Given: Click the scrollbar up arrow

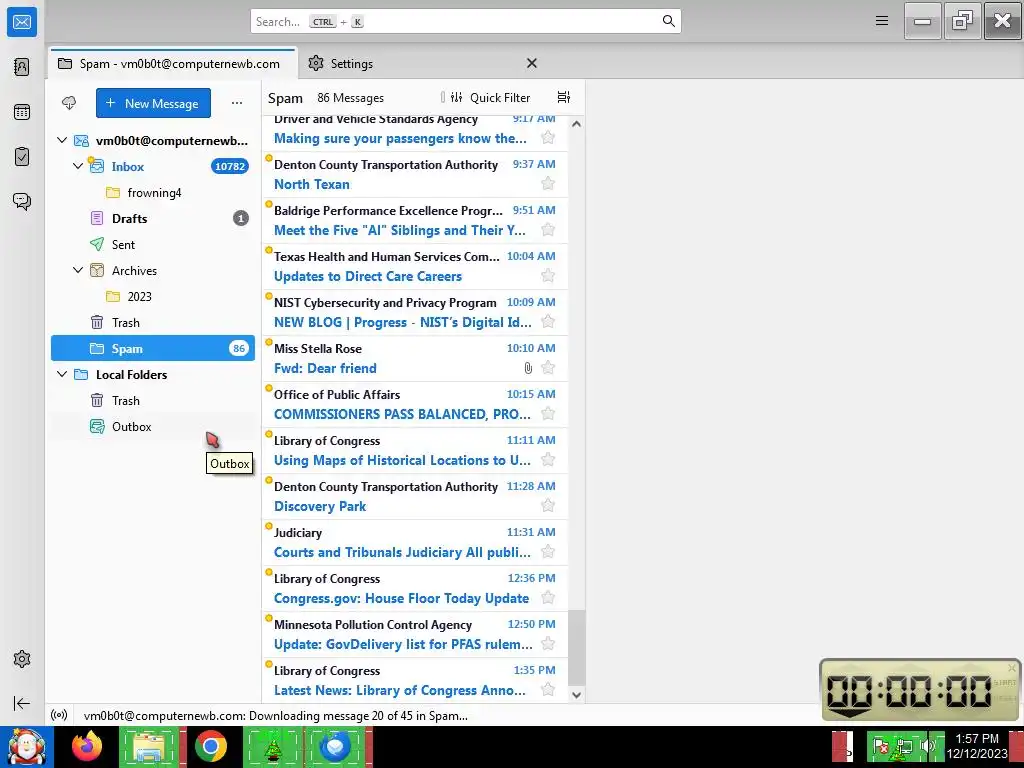Looking at the screenshot, I should (x=577, y=123).
